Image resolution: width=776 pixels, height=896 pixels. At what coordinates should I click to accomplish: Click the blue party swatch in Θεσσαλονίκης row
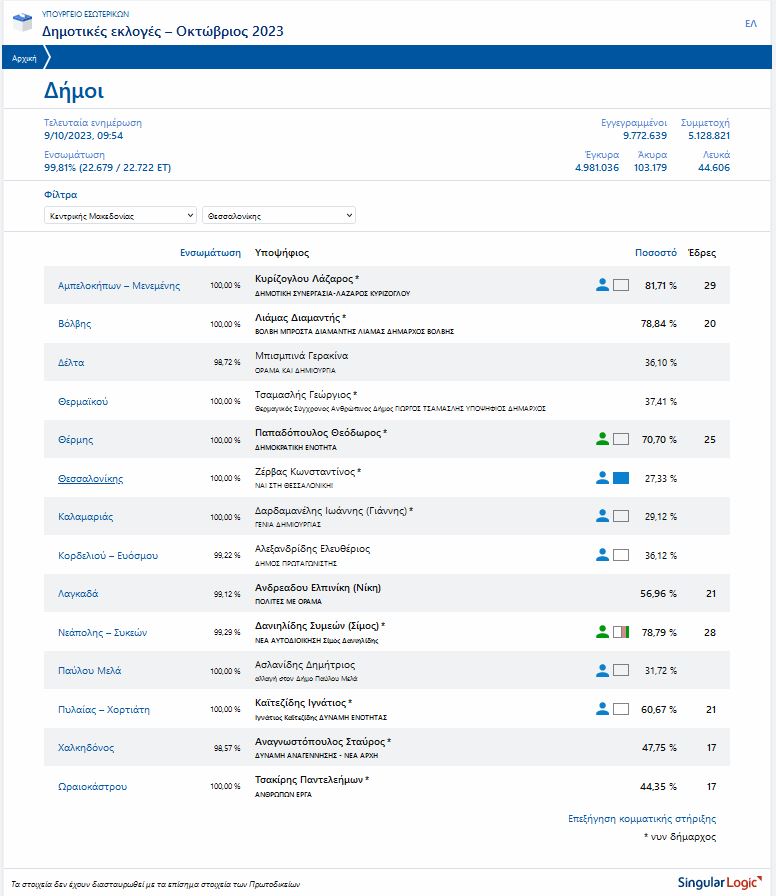click(x=621, y=478)
